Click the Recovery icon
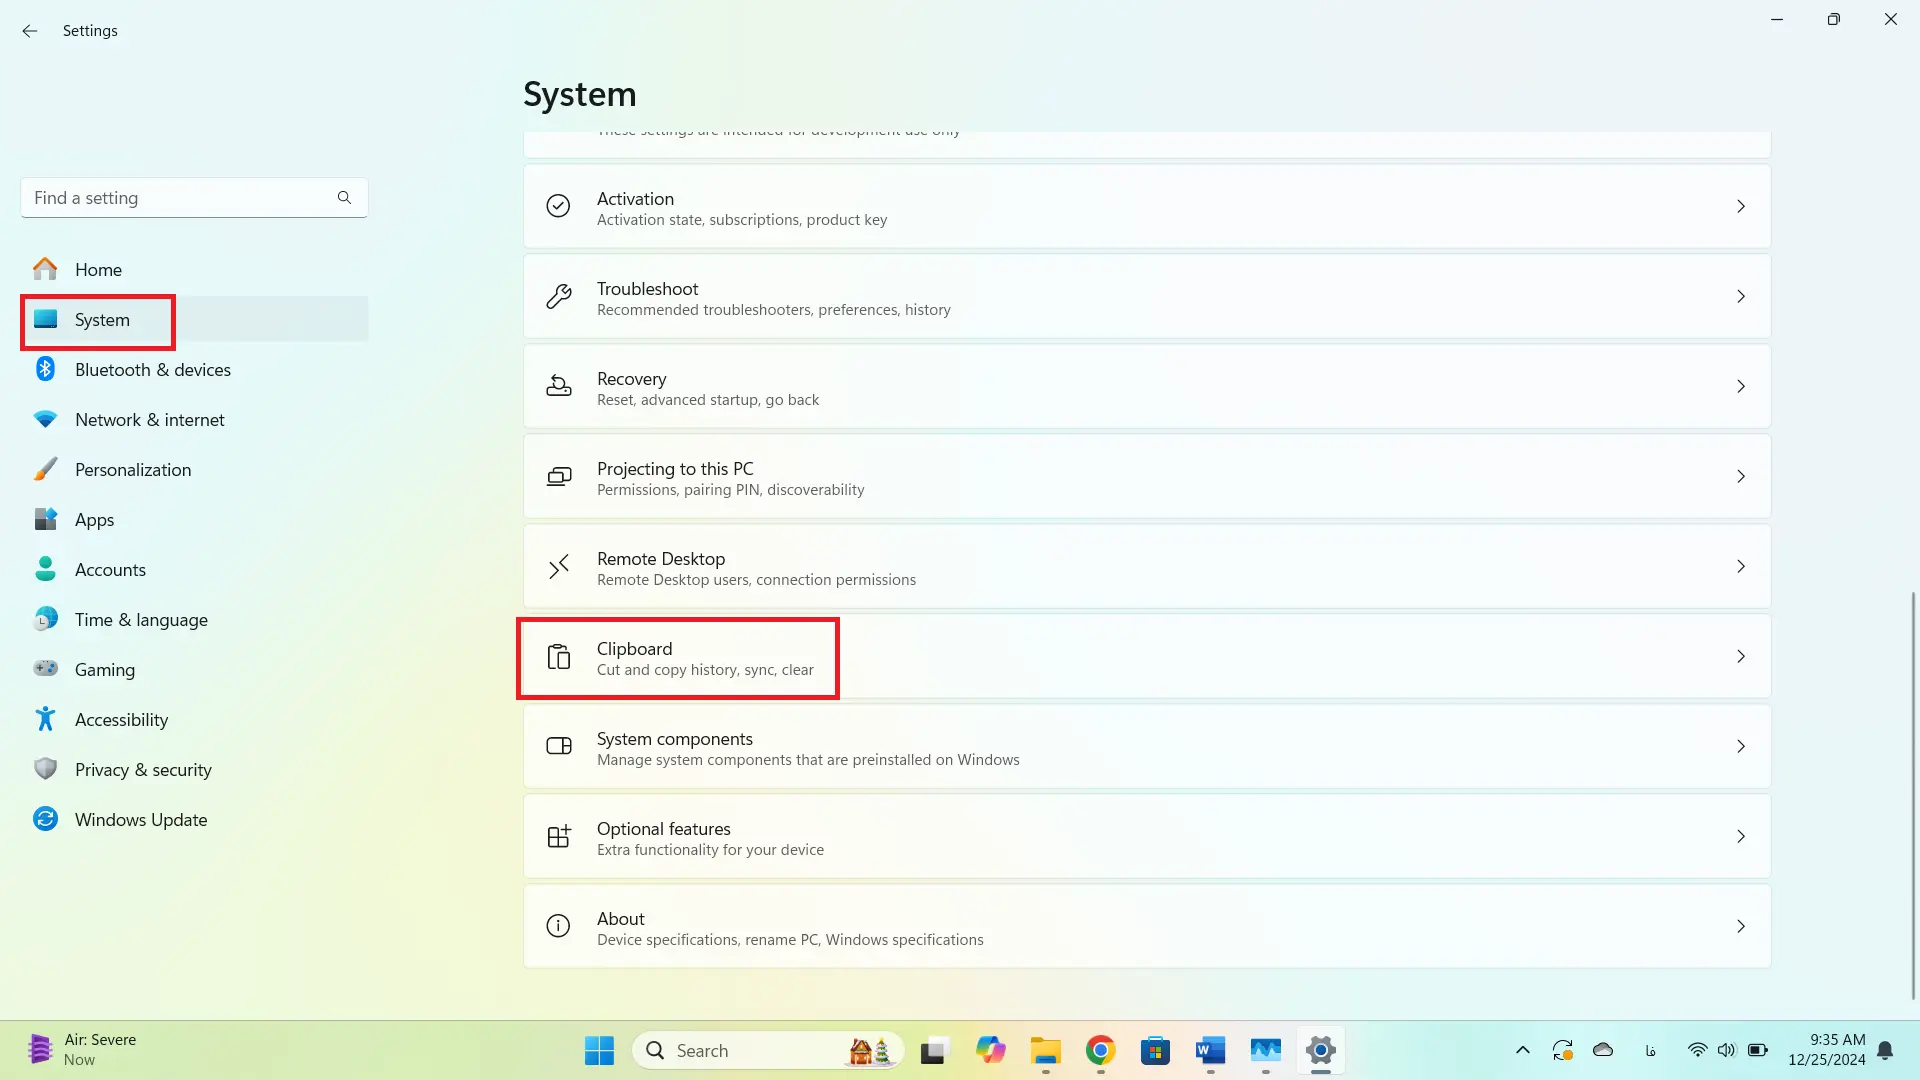Viewport: 1920px width, 1080px height. pyautogui.click(x=558, y=386)
